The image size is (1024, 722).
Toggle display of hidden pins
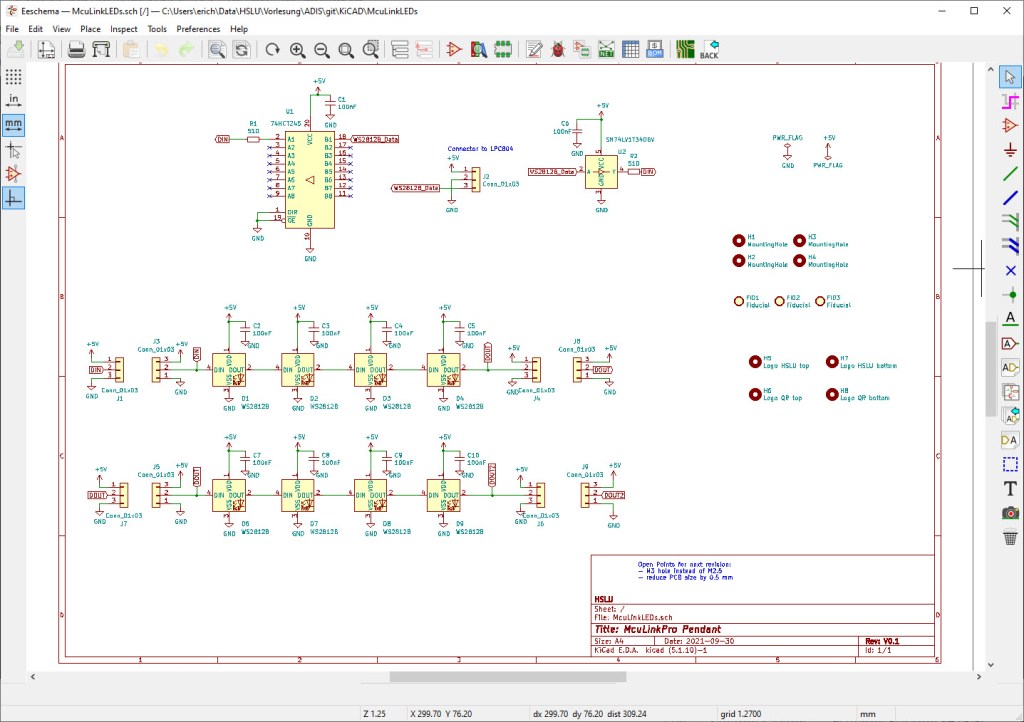point(13,172)
